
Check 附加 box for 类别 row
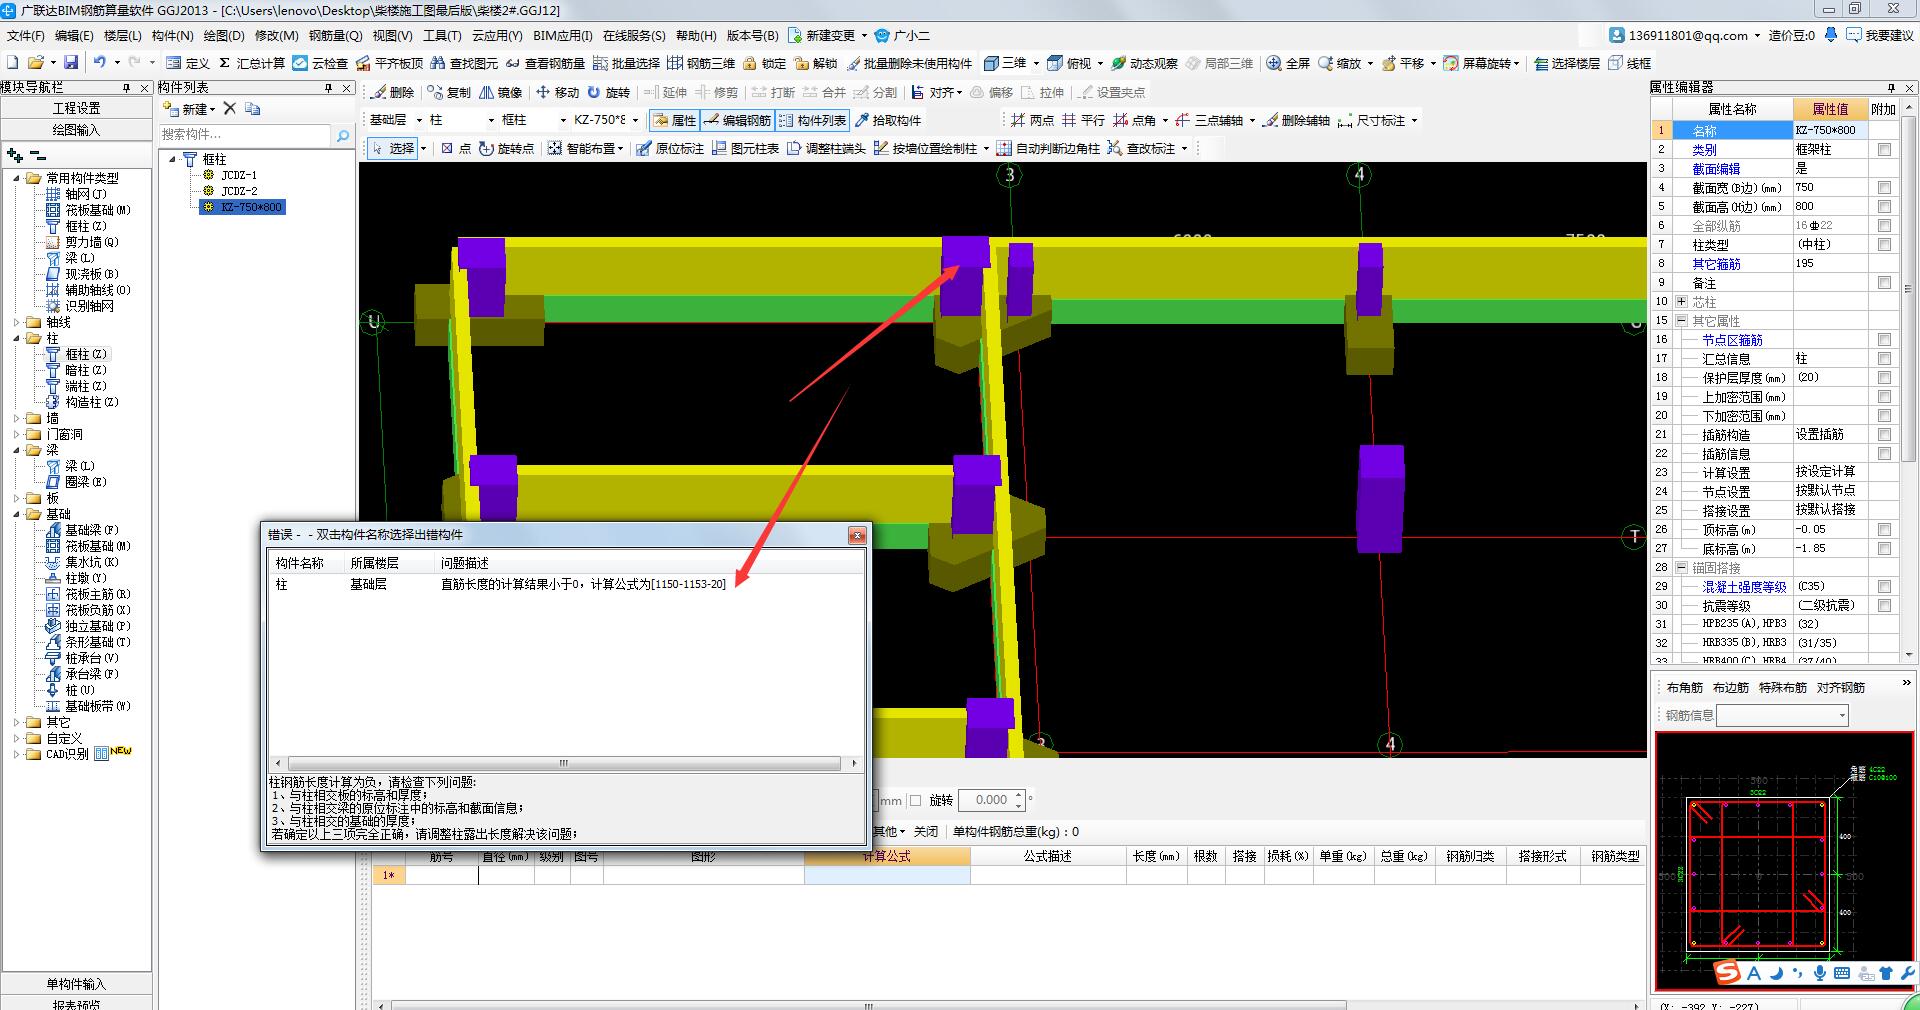[1884, 149]
